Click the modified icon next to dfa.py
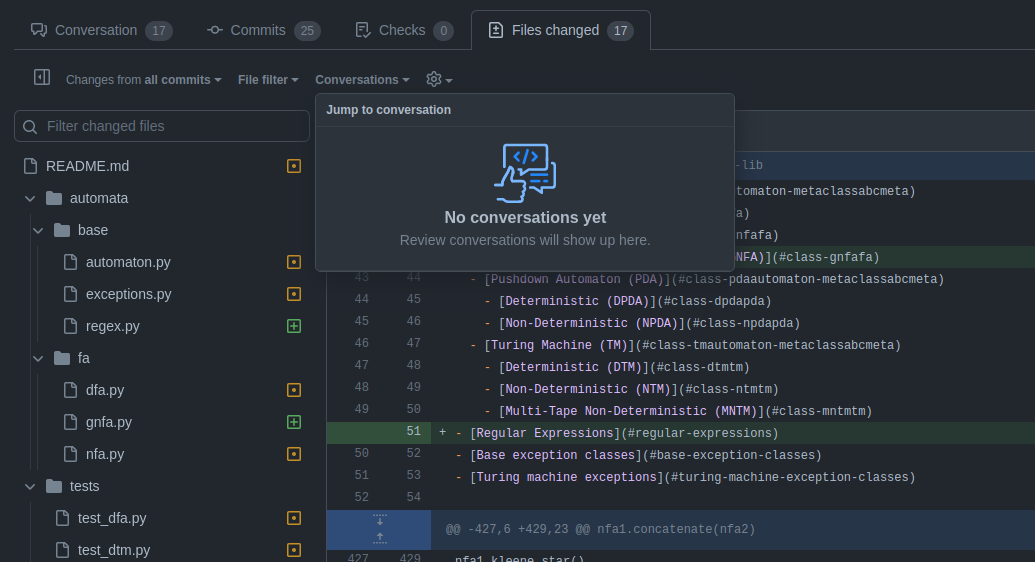This screenshot has width=1035, height=562. click(x=294, y=390)
